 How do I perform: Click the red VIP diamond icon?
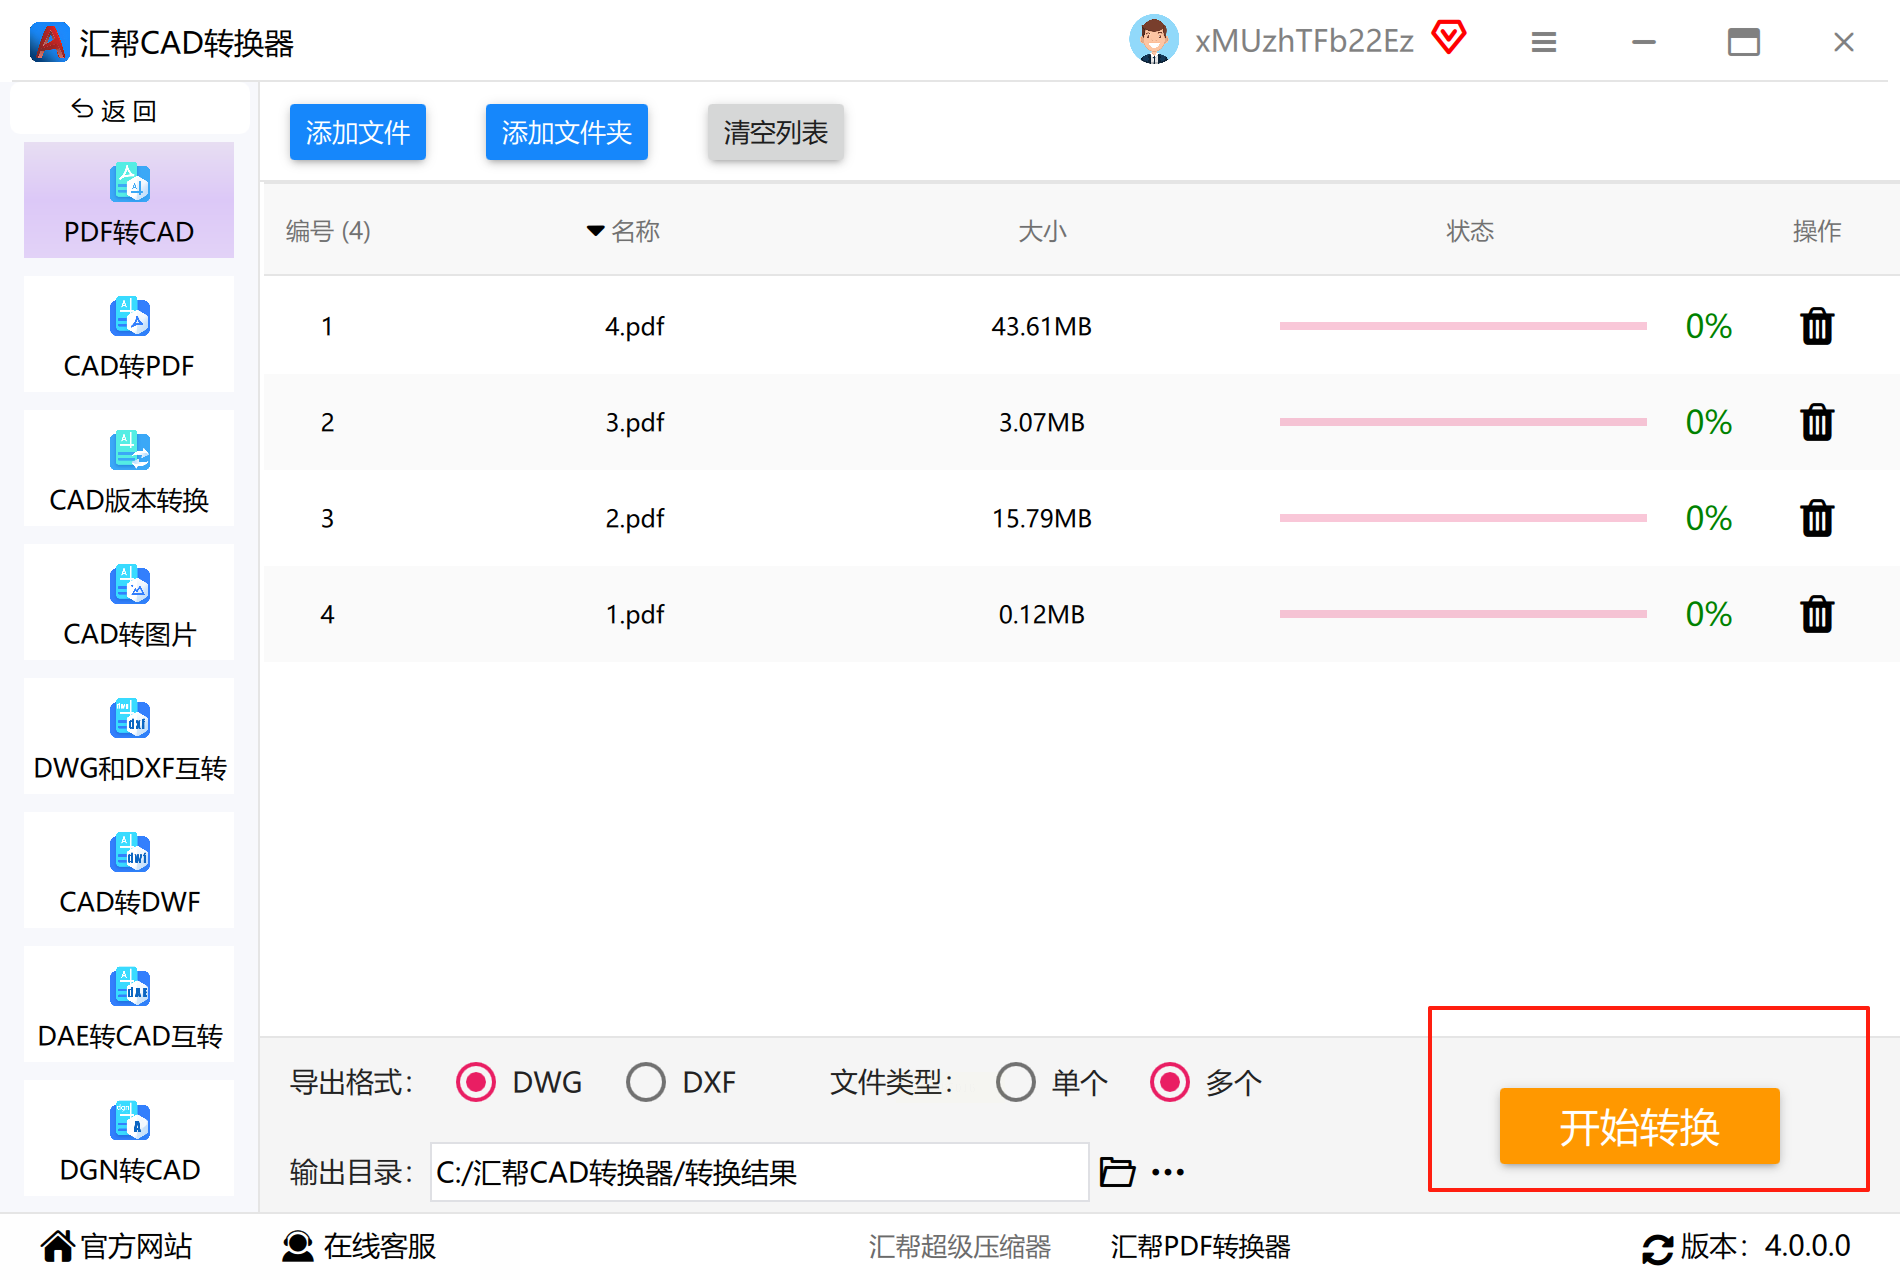[x=1449, y=38]
